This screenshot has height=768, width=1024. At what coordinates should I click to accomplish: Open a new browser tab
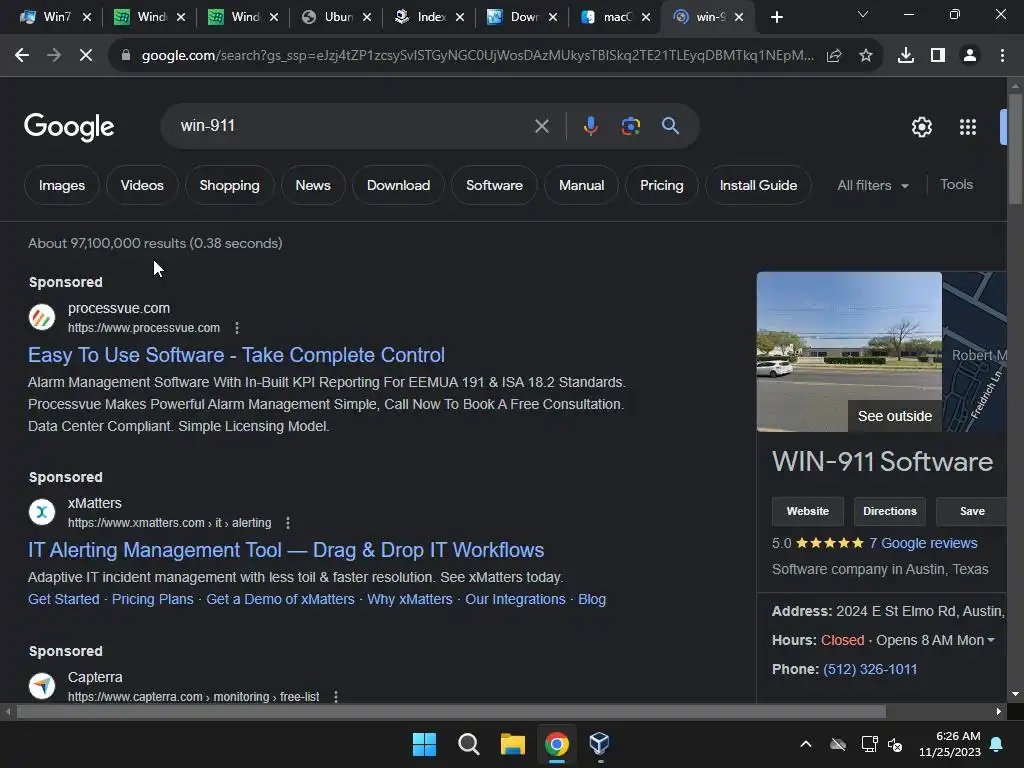click(776, 17)
